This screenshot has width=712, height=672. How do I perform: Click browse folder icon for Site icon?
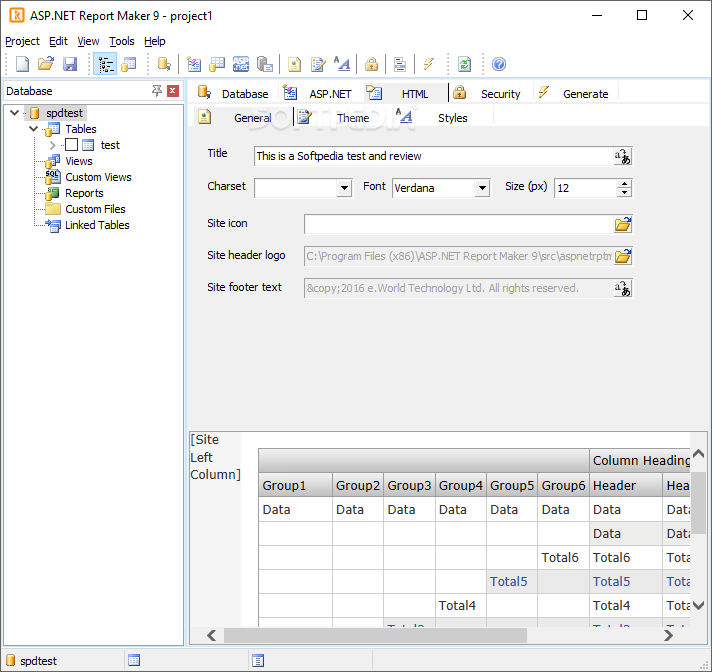[x=623, y=225]
